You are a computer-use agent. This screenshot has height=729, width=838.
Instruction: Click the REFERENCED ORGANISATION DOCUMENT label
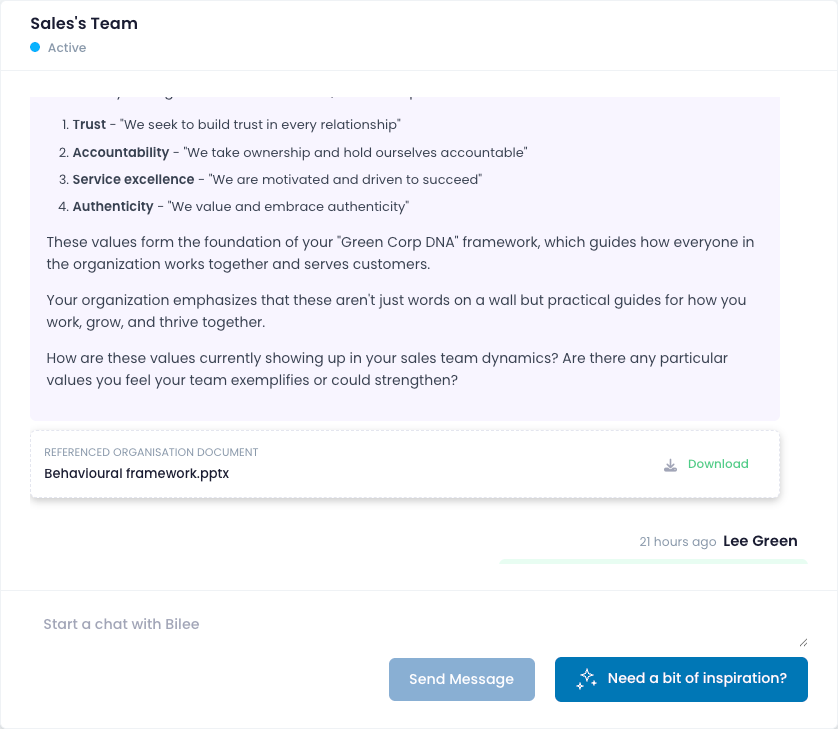pos(150,452)
